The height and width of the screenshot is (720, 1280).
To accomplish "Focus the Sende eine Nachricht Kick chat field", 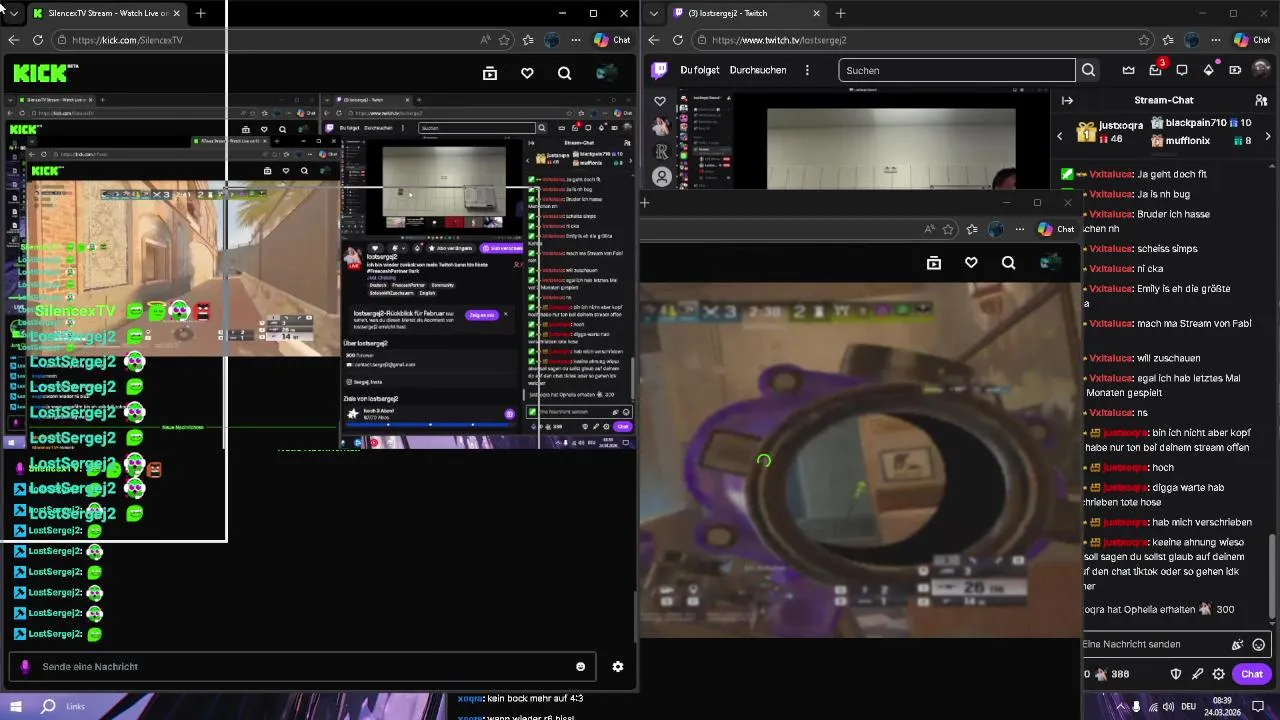I will point(300,667).
